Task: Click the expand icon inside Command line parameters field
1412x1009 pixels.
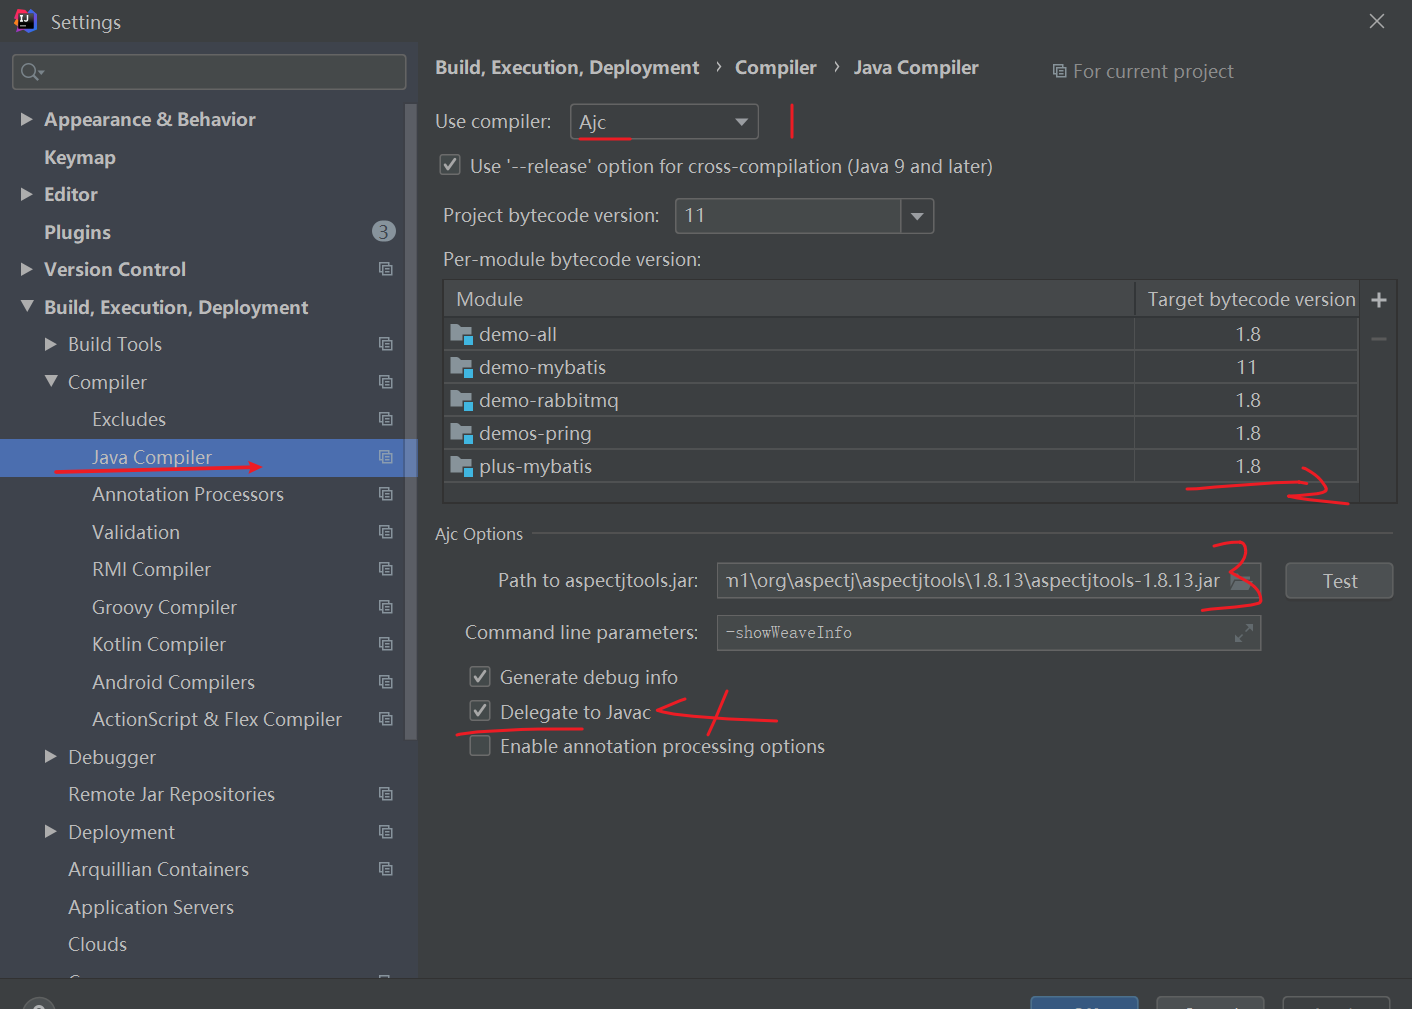Action: [x=1244, y=632]
